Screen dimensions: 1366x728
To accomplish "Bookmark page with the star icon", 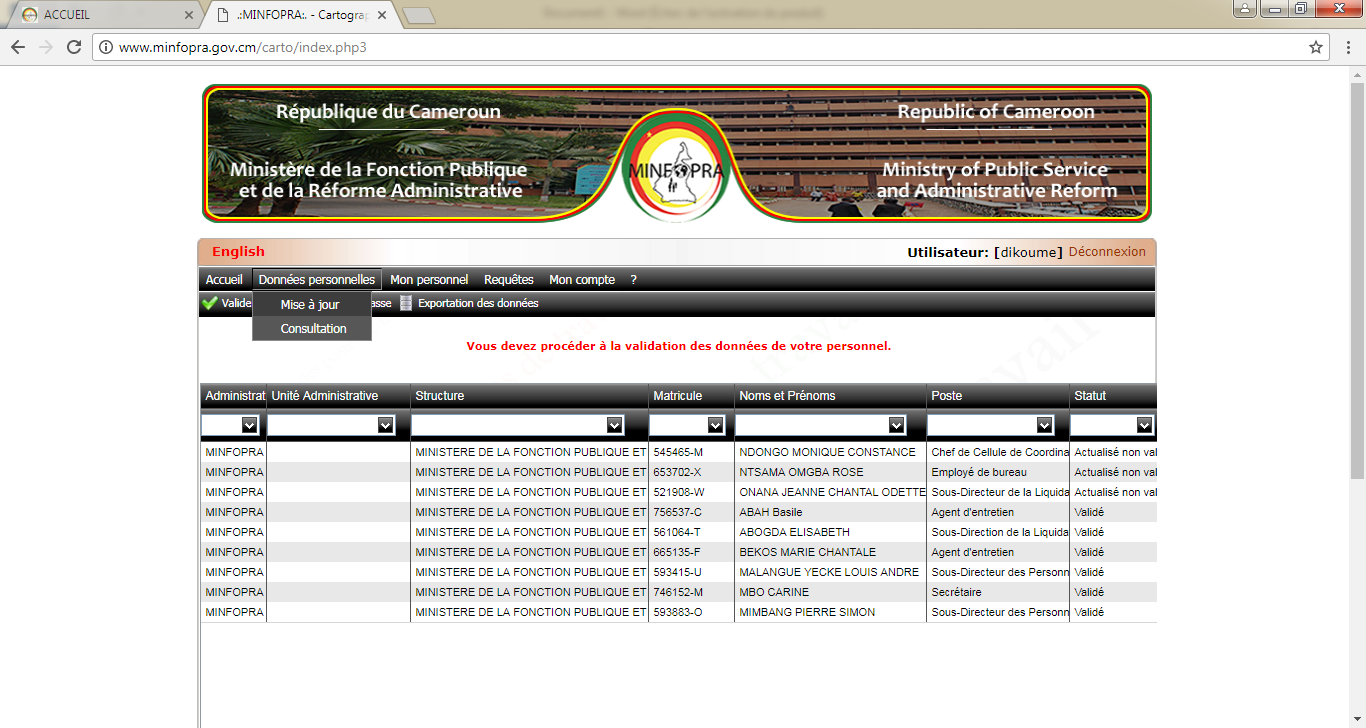I will tap(1316, 47).
